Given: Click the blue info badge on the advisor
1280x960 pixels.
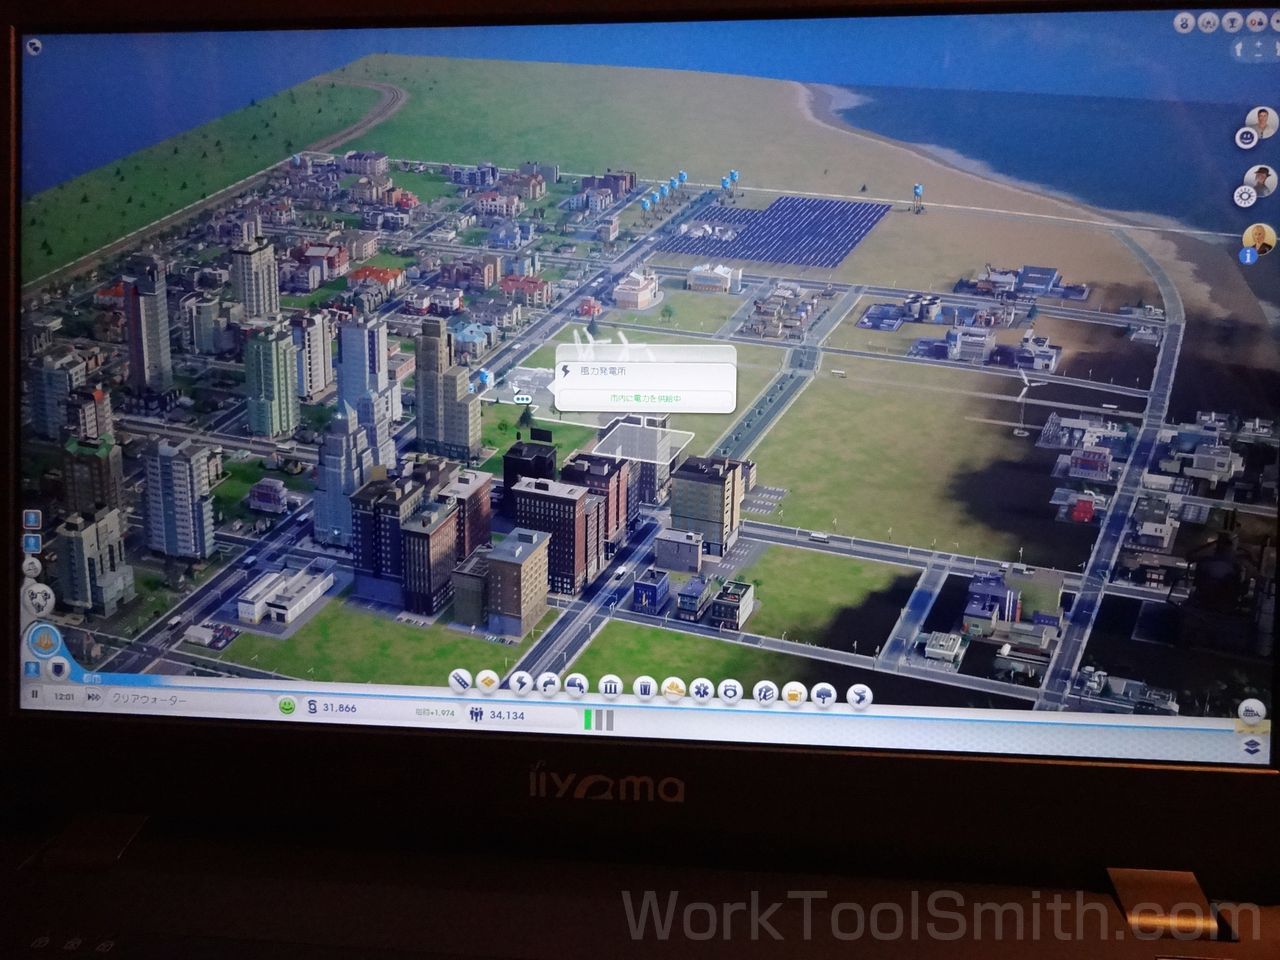Looking at the screenshot, I should click(1248, 256).
